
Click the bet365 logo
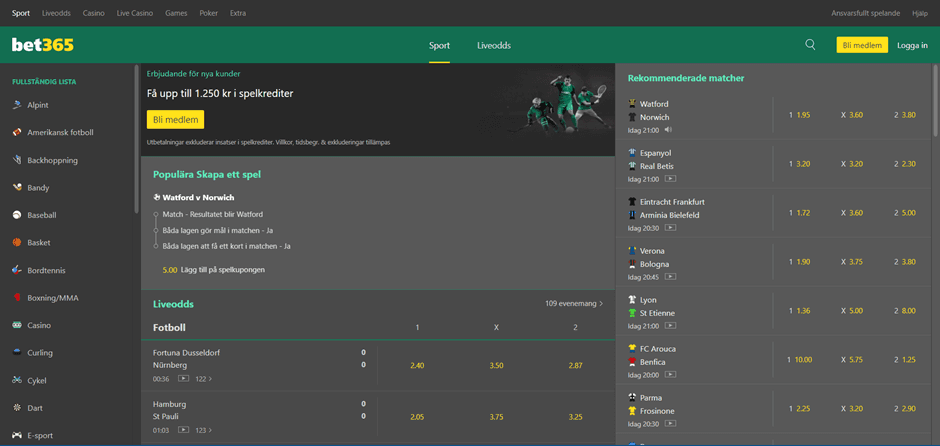(x=43, y=45)
